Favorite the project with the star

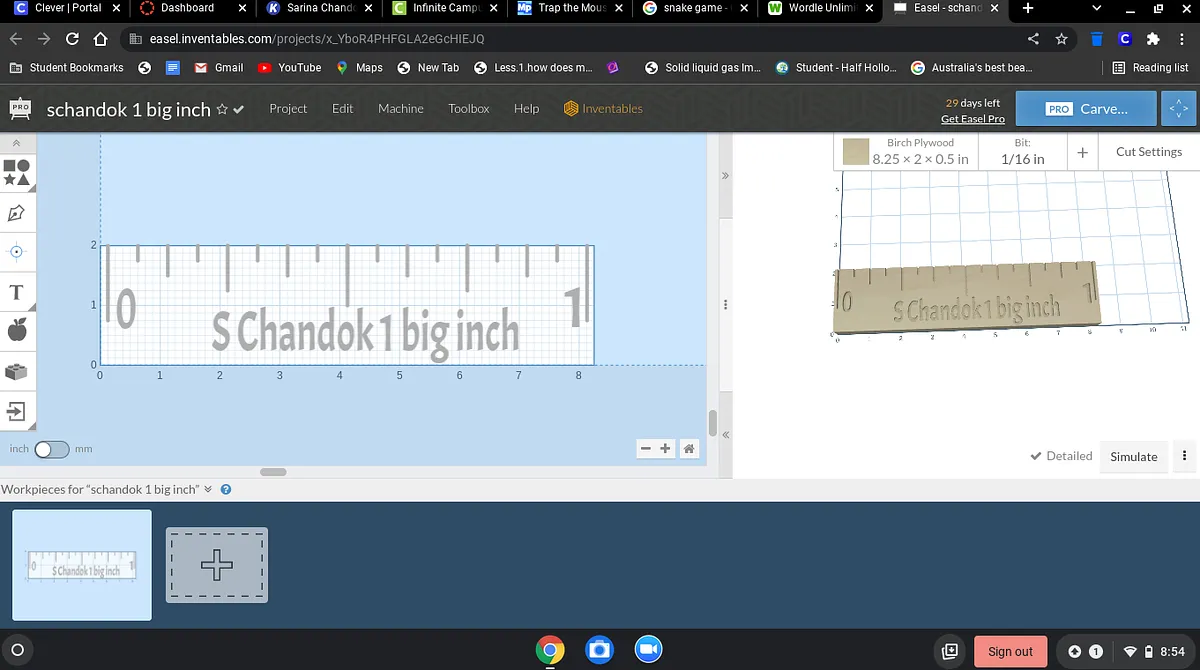tap(222, 109)
